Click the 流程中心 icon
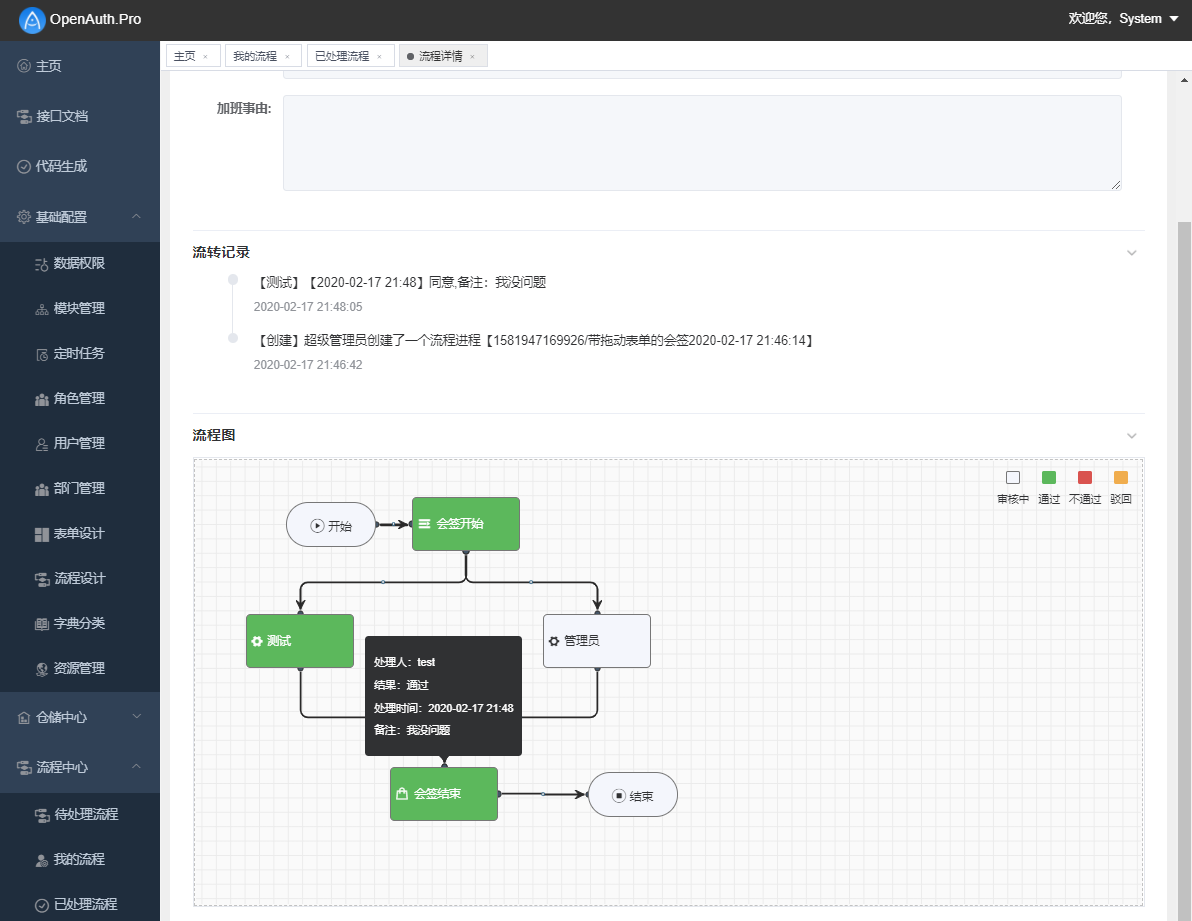Viewport: 1192px width, 921px height. pos(24,768)
